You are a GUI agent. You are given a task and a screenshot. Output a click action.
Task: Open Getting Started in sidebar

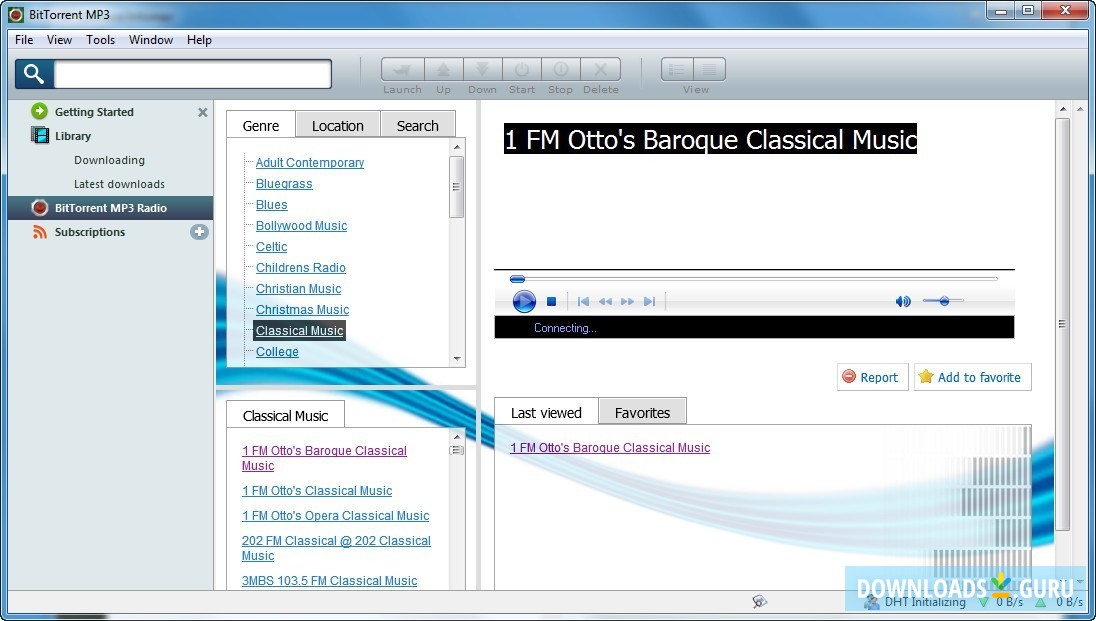[x=94, y=112]
